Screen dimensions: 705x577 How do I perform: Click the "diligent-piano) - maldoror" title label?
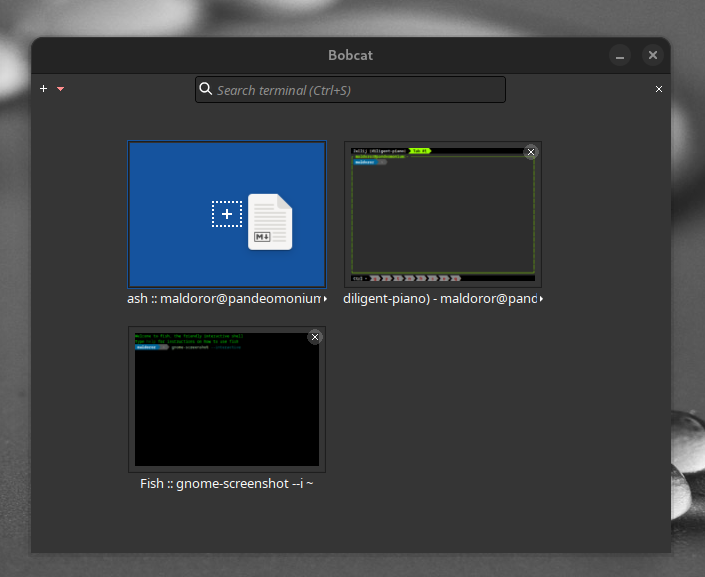click(438, 298)
